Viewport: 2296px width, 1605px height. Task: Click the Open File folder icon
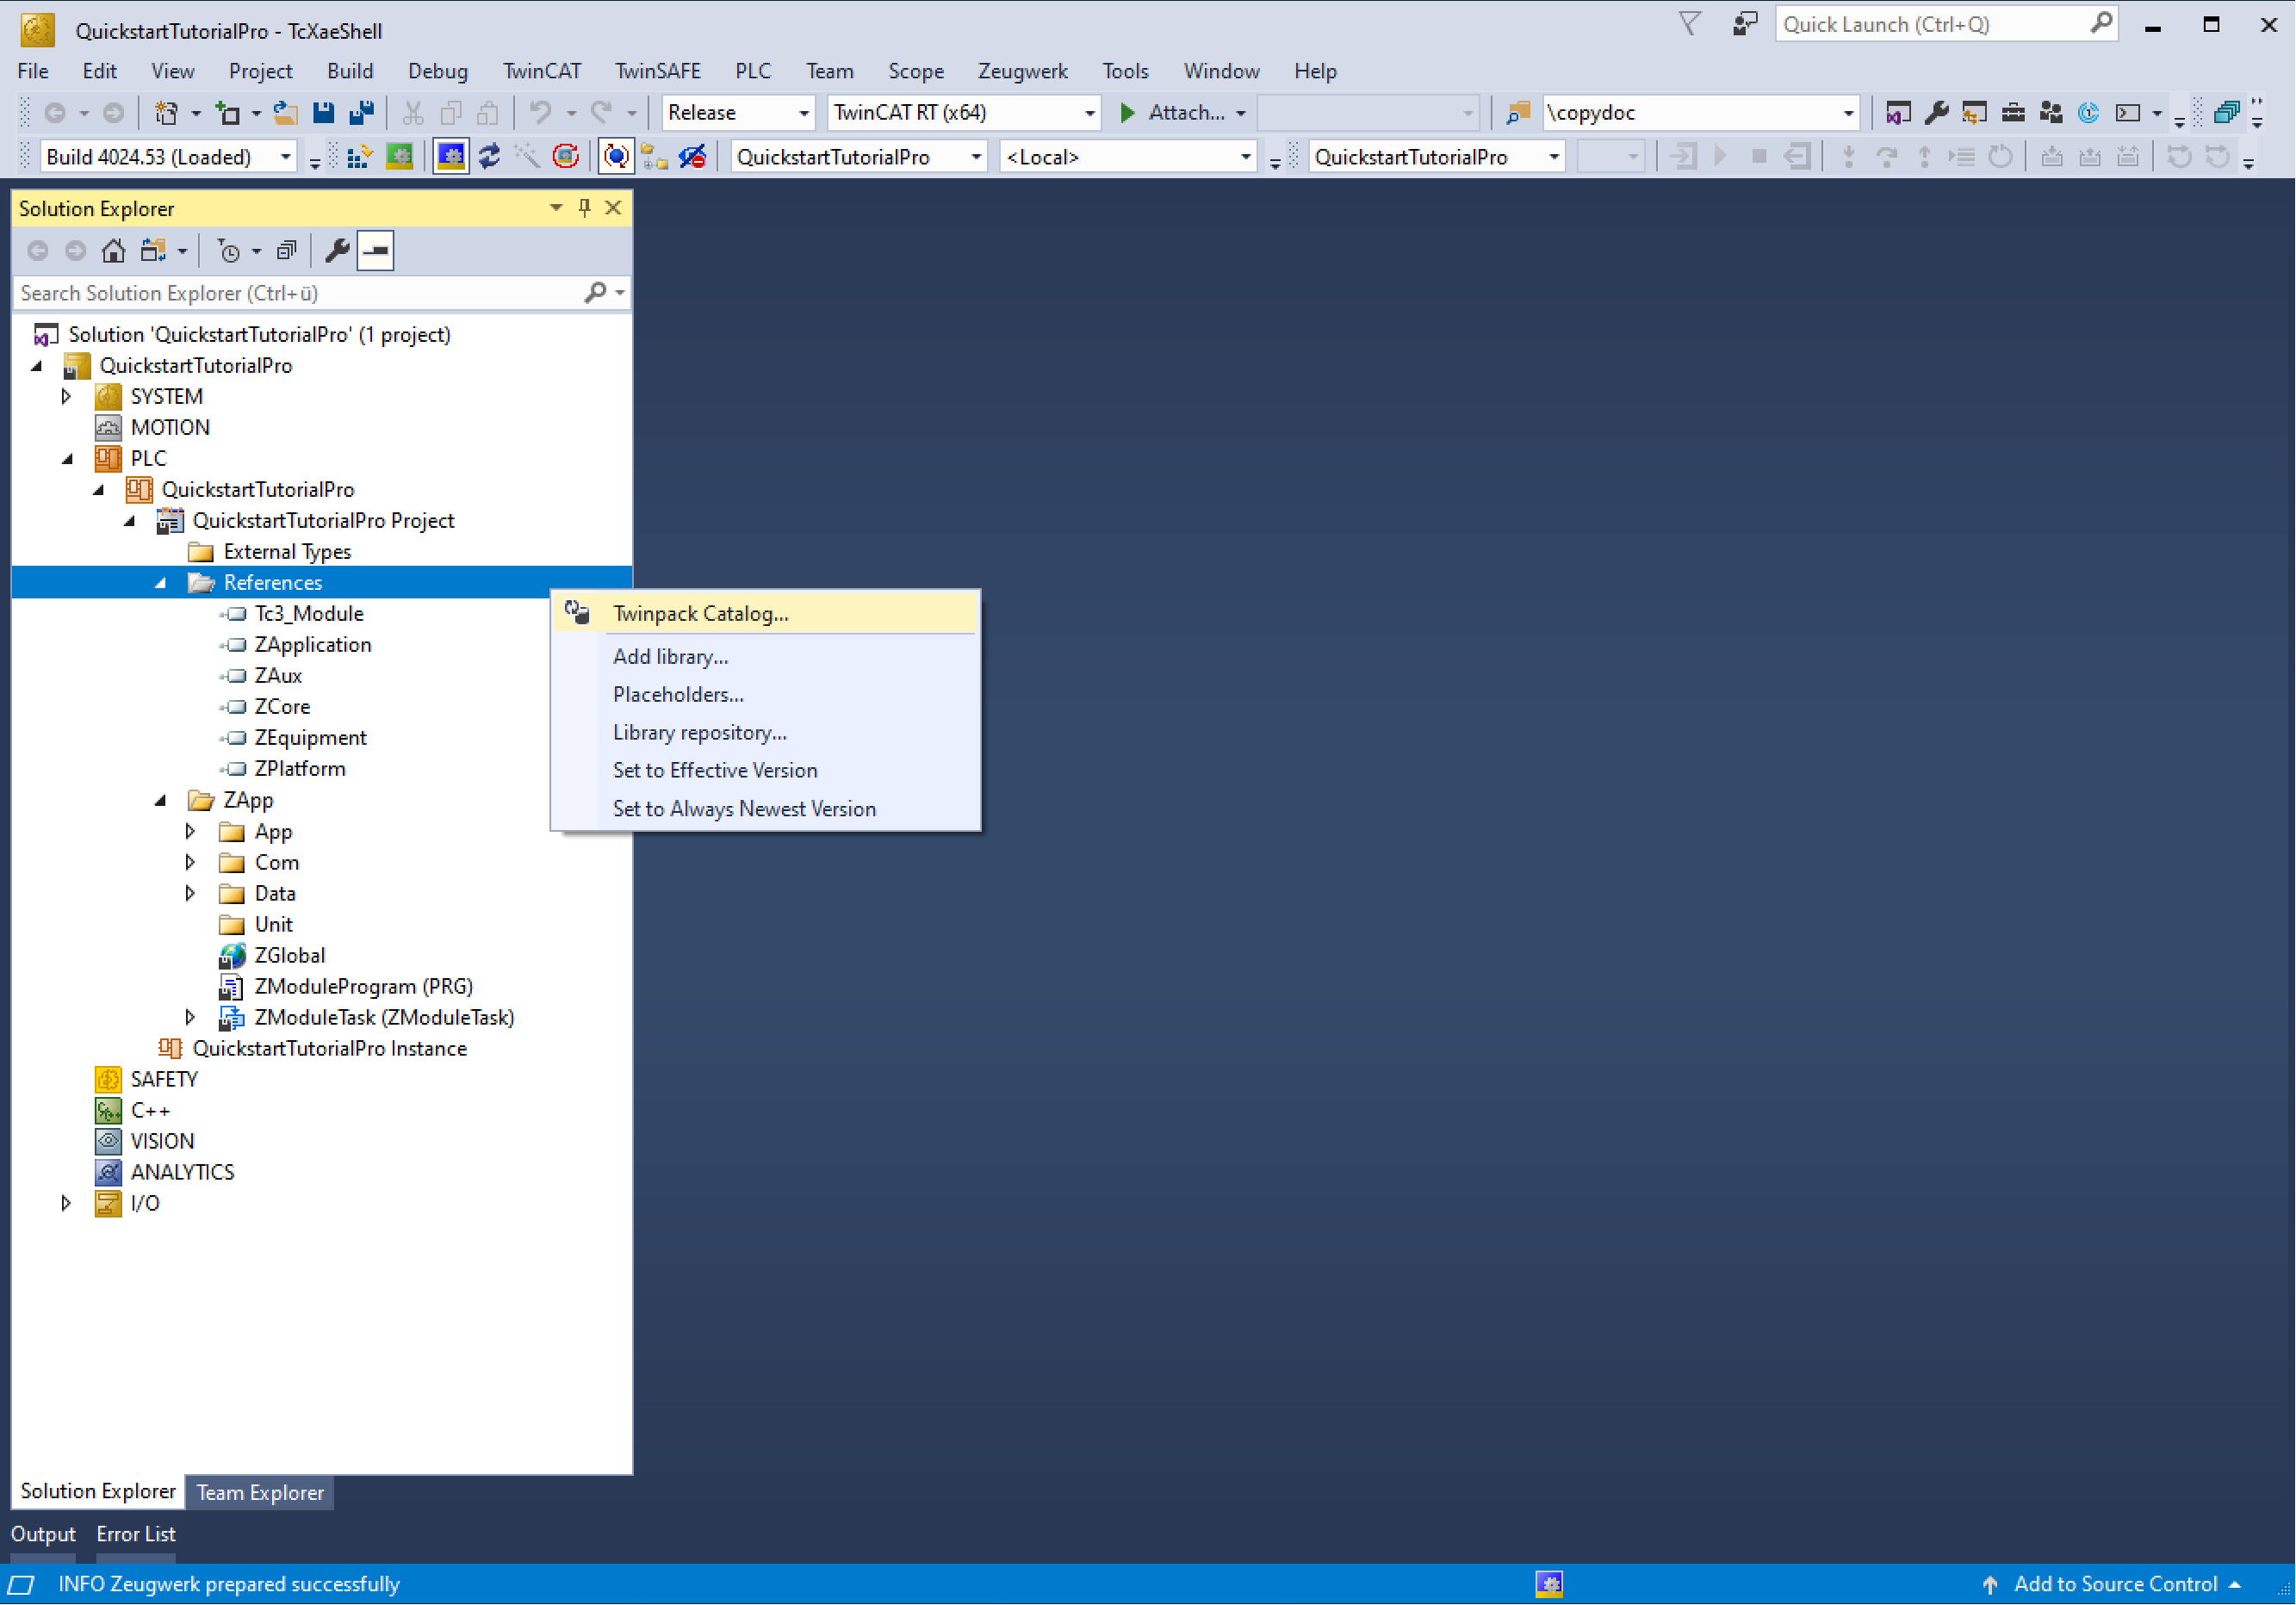tap(285, 113)
